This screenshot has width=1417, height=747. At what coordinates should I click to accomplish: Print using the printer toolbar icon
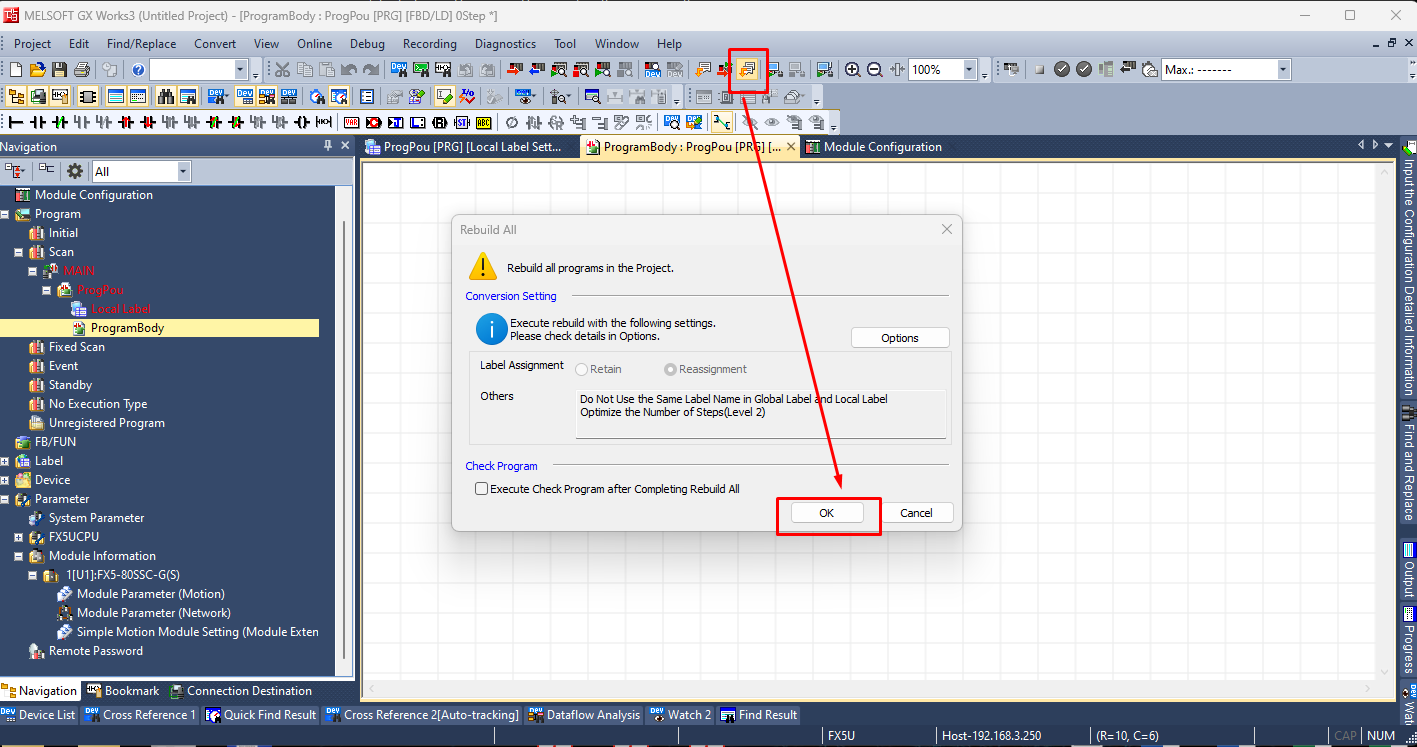coord(81,70)
